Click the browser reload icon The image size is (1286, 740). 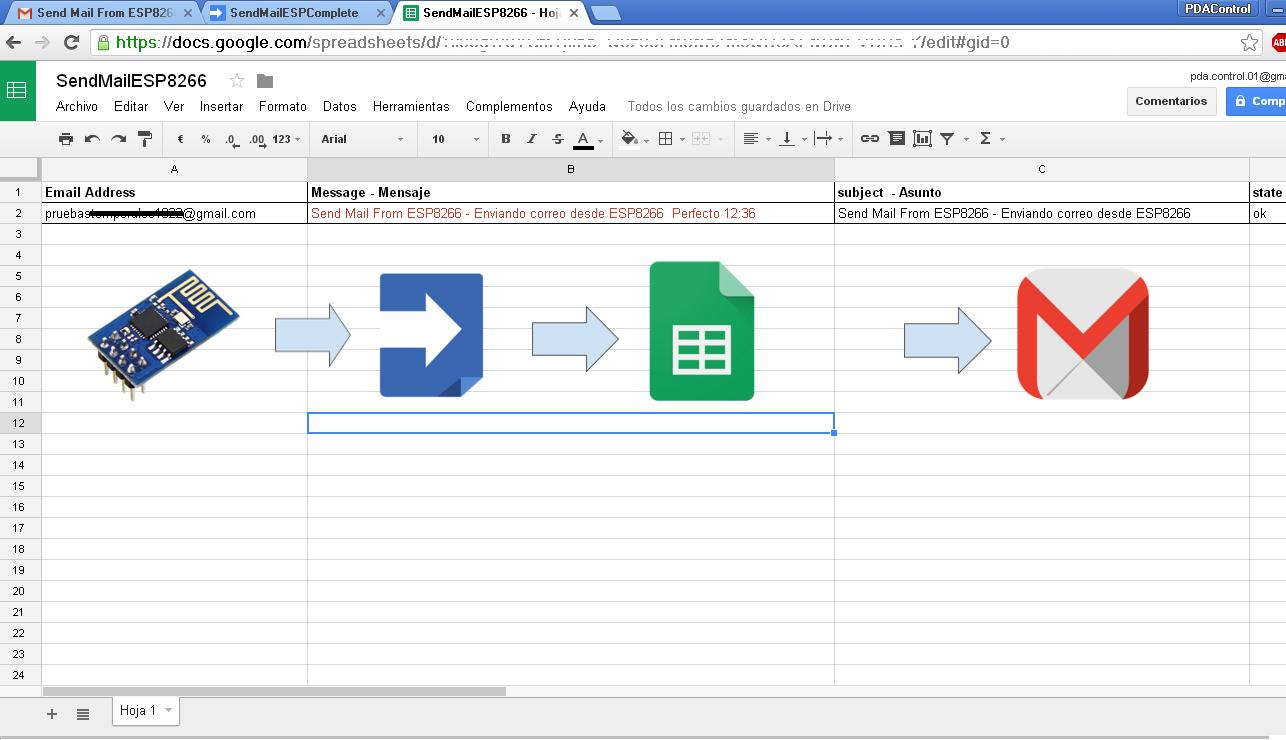click(x=71, y=42)
